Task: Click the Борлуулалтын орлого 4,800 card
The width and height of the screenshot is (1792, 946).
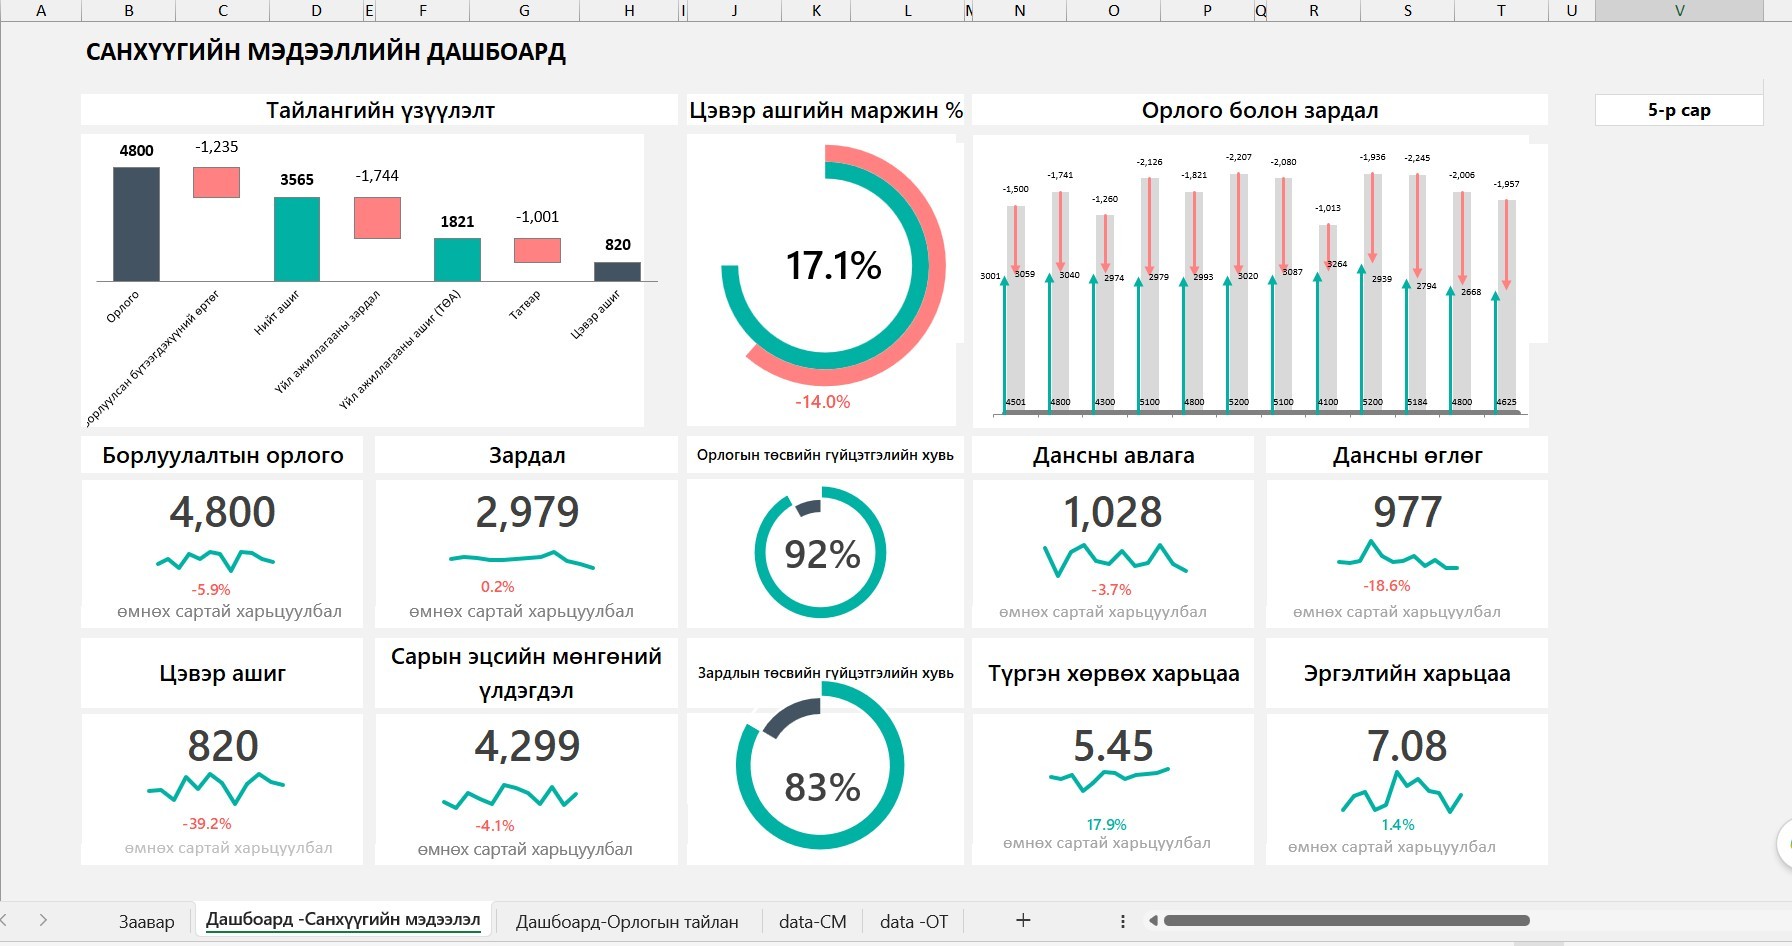Action: [222, 553]
